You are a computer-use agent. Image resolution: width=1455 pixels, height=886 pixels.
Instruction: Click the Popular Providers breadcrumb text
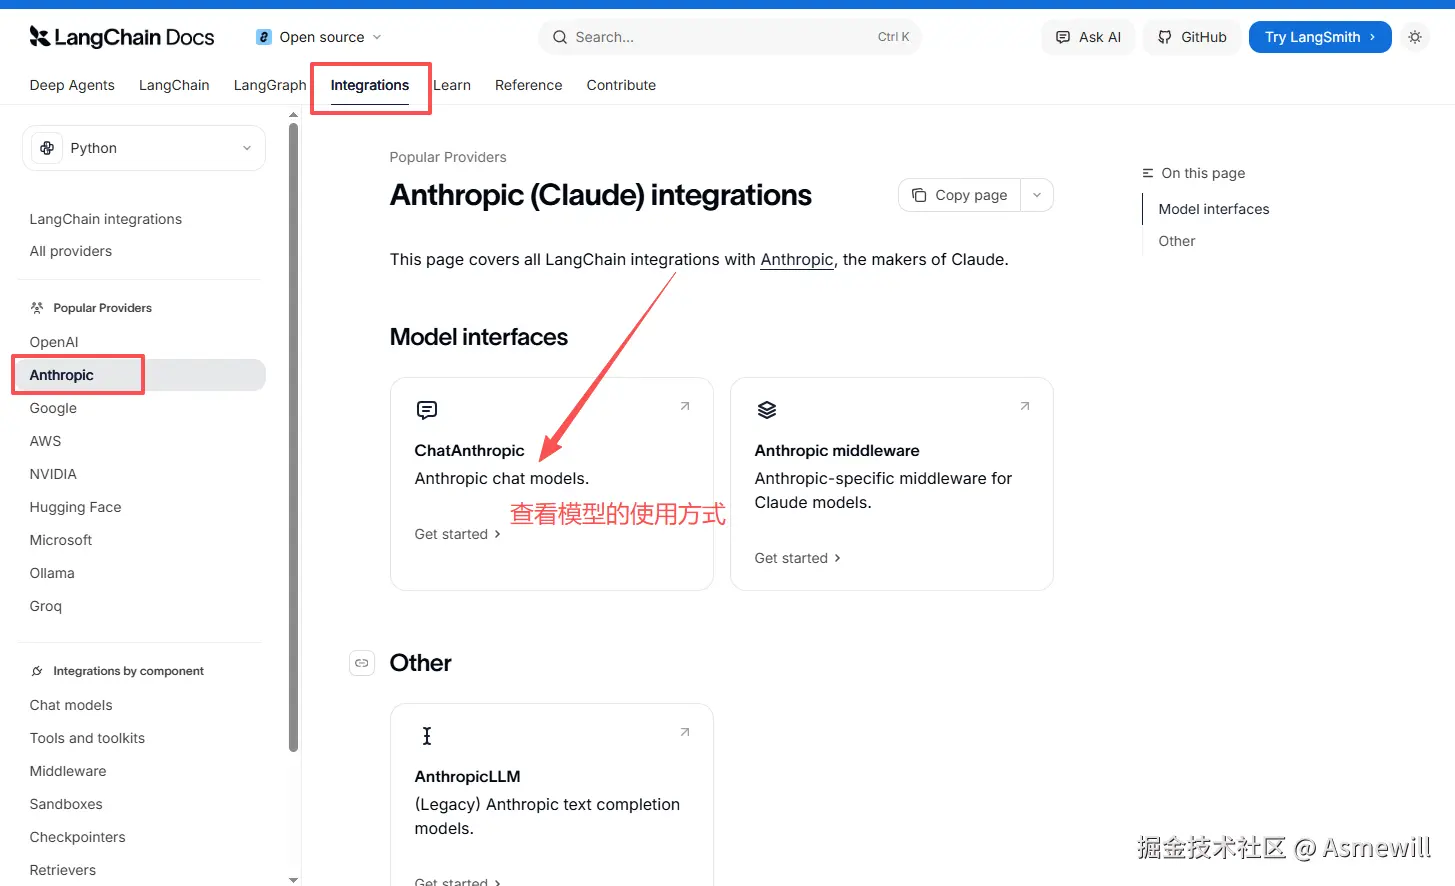[448, 157]
